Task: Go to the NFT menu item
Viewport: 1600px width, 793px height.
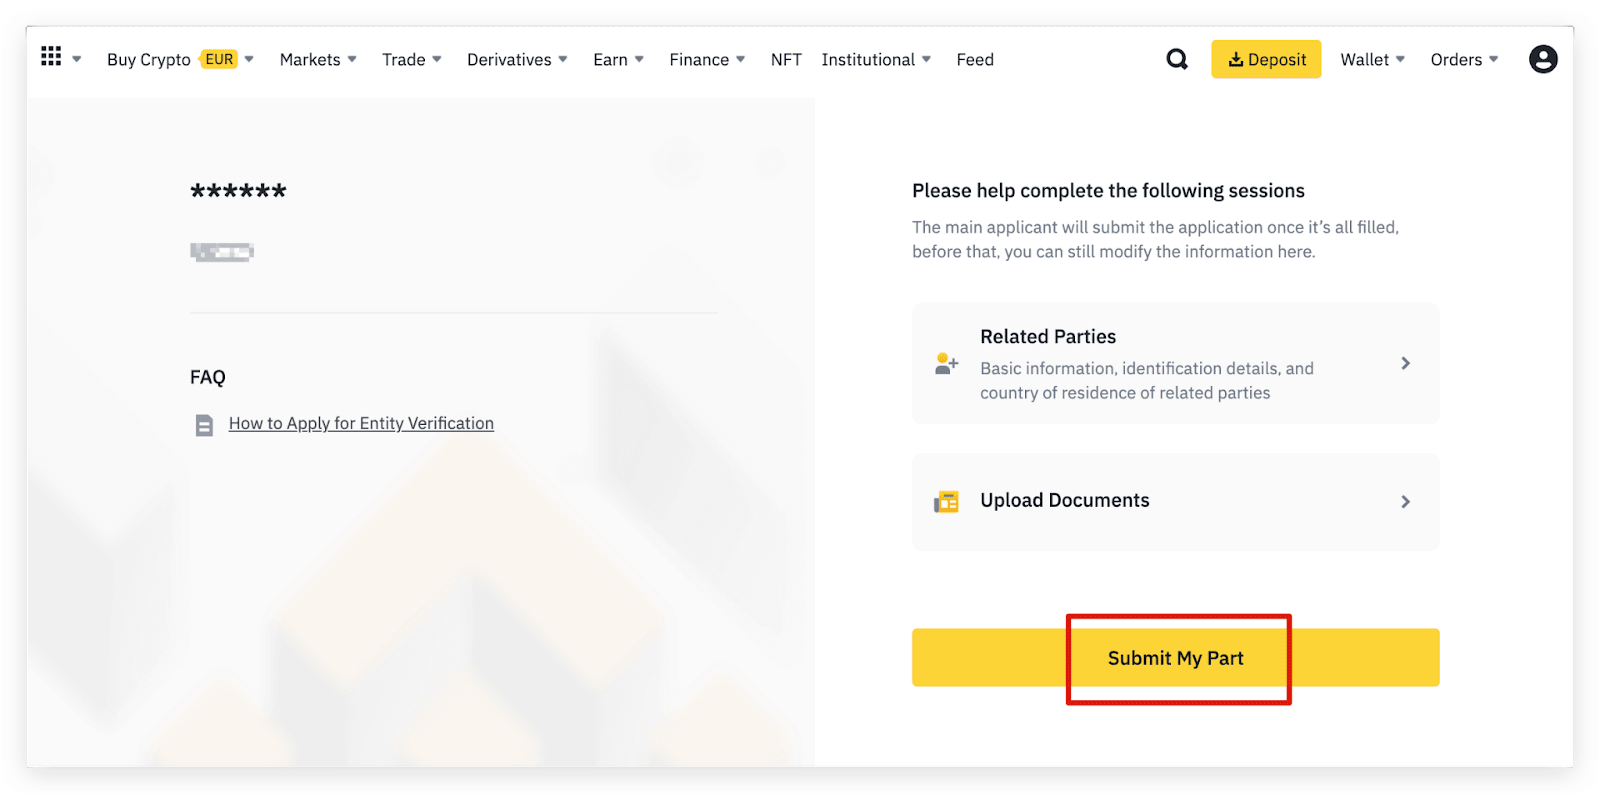Action: pyautogui.click(x=786, y=60)
